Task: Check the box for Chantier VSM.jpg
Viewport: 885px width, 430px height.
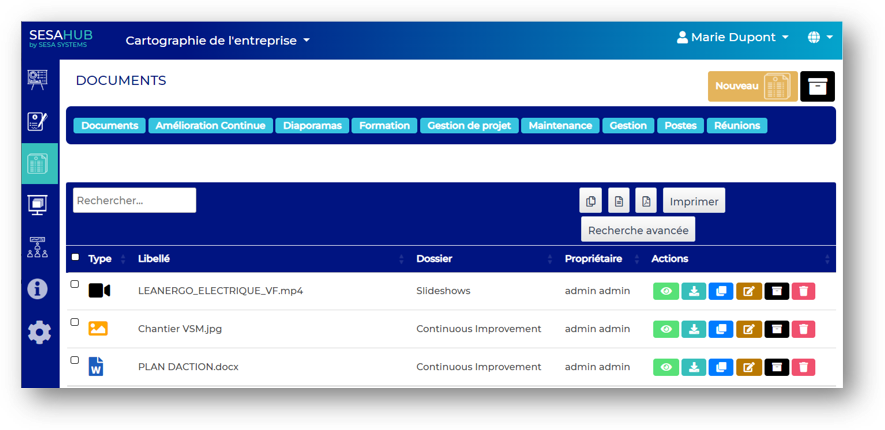Action: click(x=75, y=322)
